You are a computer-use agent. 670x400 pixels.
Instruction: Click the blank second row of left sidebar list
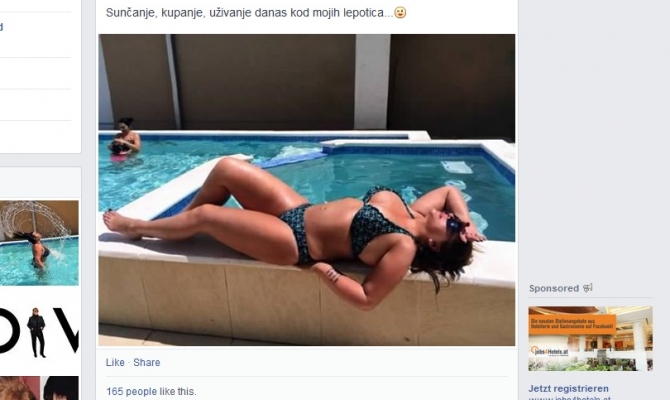[x=35, y=73]
